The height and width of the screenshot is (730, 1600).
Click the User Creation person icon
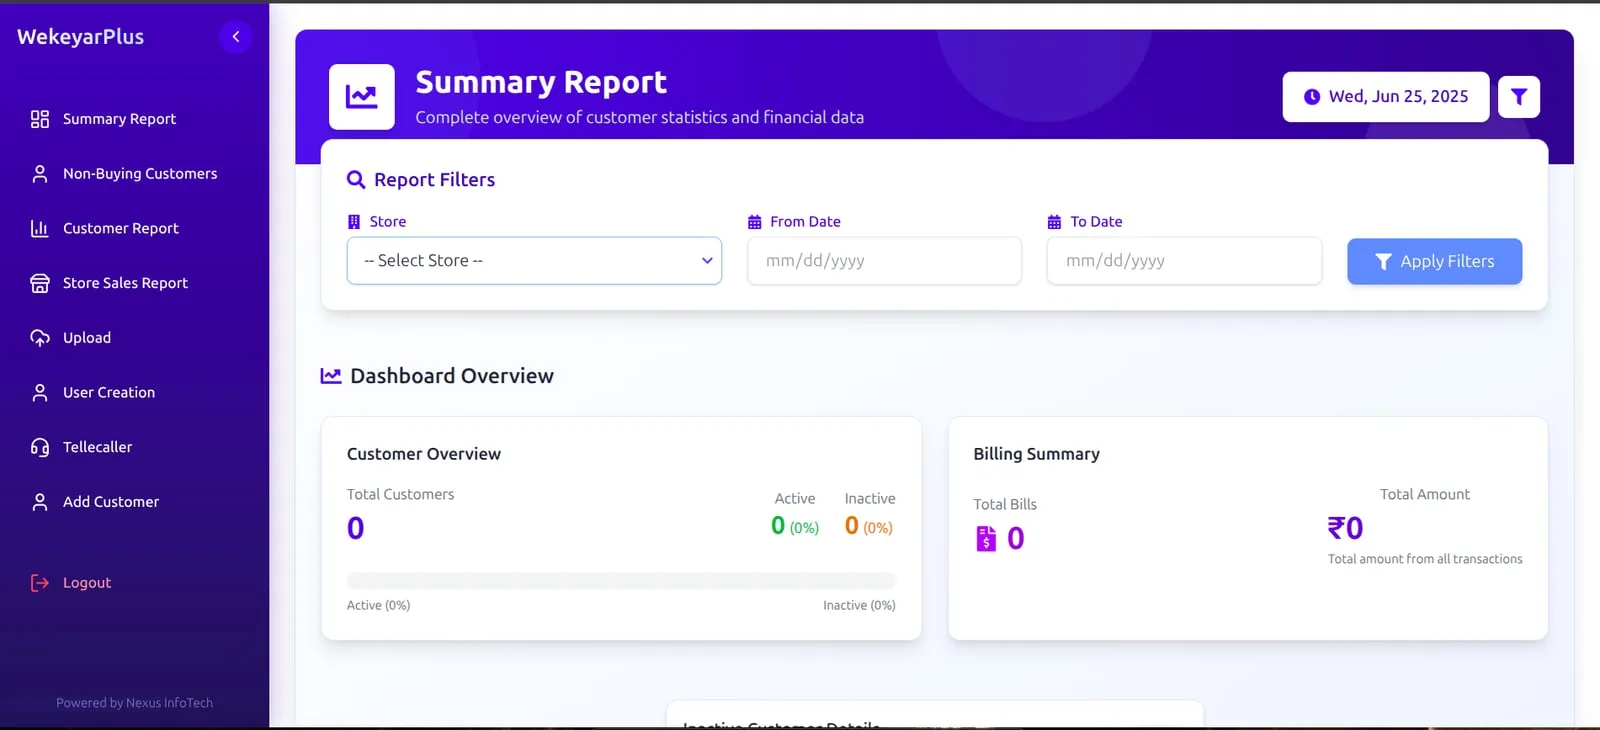tap(40, 393)
